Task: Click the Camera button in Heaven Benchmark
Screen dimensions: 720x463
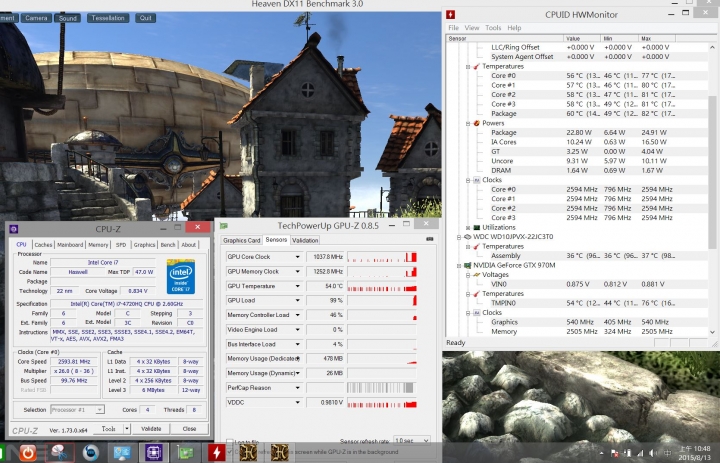Action: 36,18
